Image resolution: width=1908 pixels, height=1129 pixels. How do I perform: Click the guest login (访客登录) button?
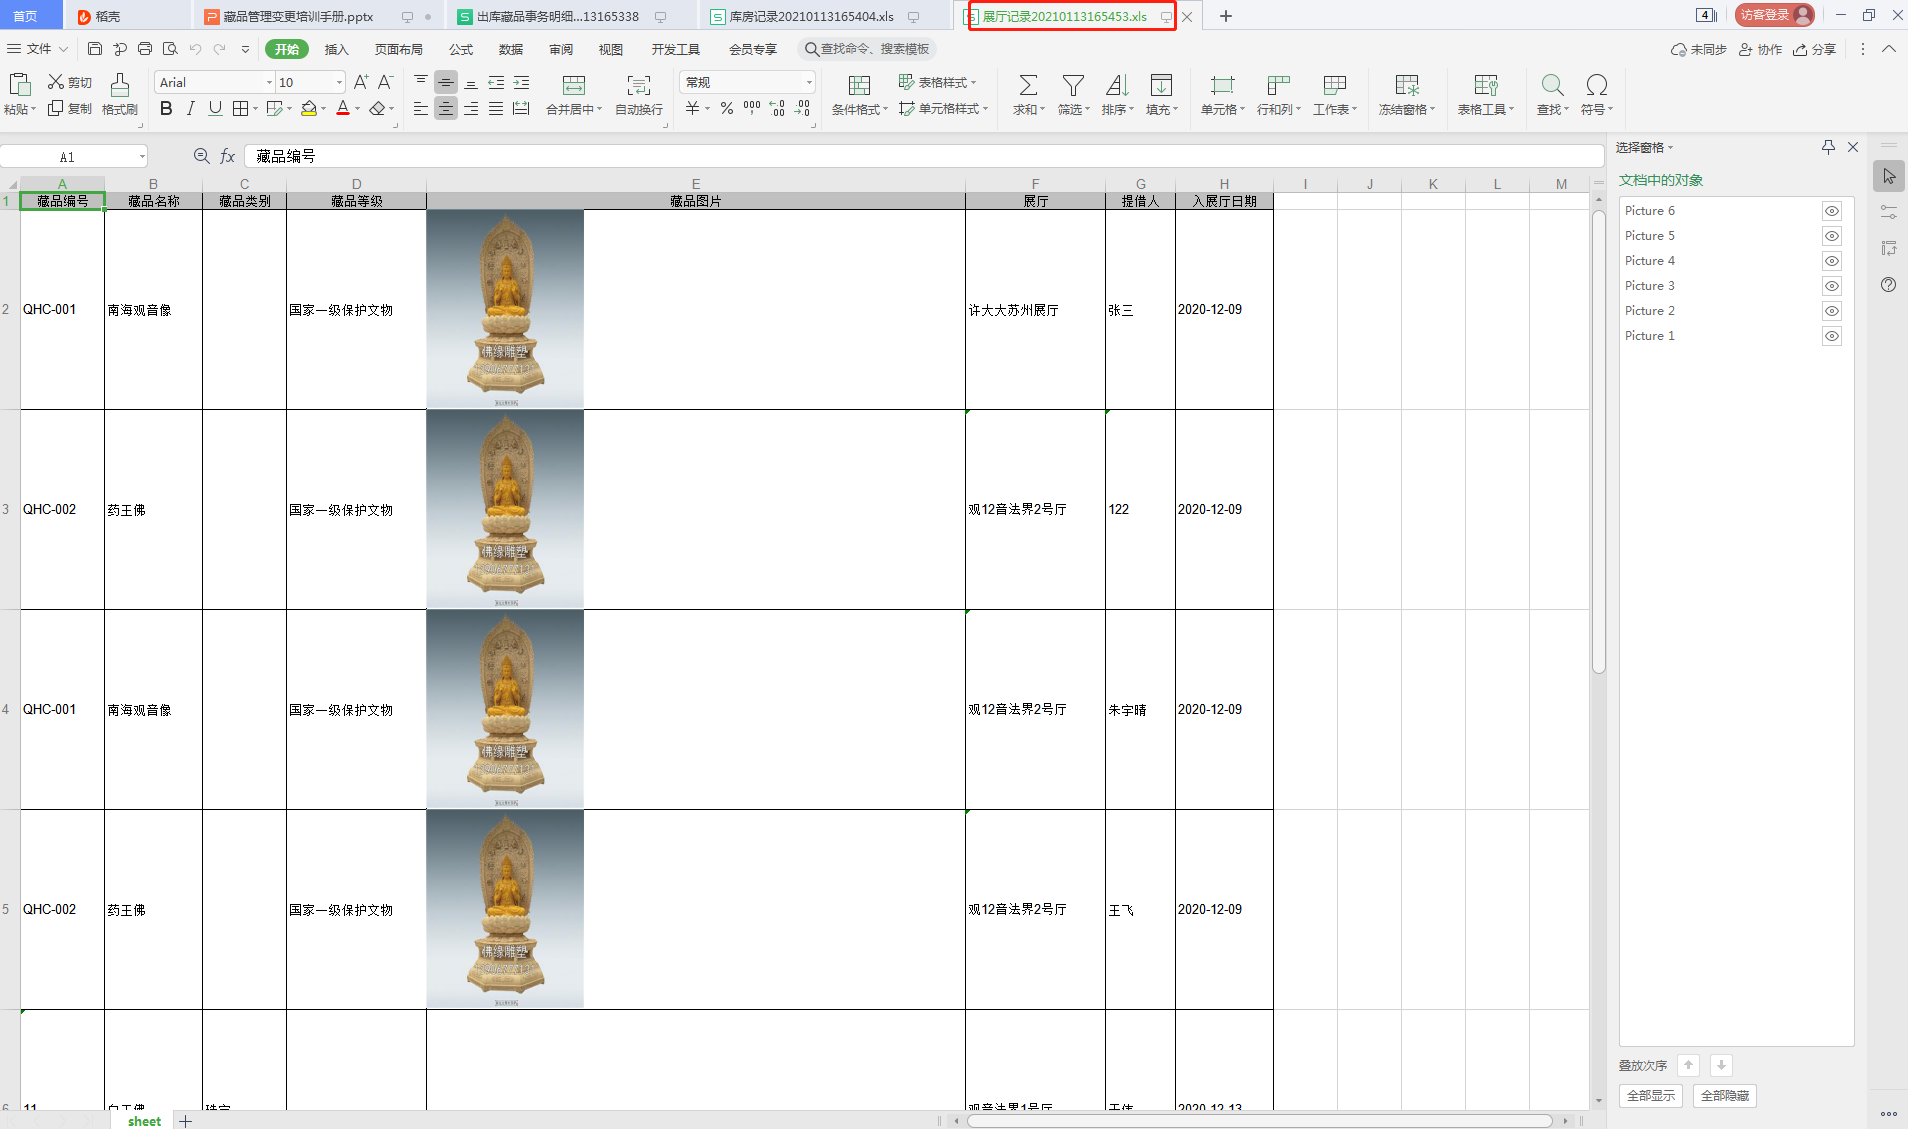(1776, 15)
